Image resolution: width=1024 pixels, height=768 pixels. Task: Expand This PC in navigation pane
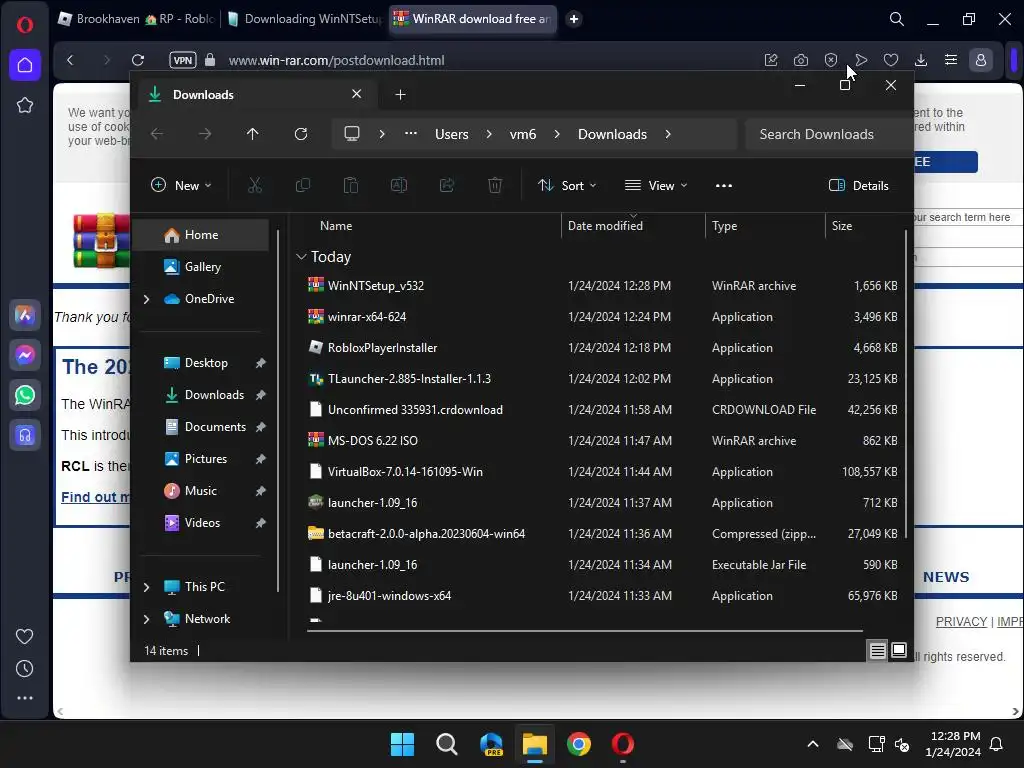click(x=146, y=587)
